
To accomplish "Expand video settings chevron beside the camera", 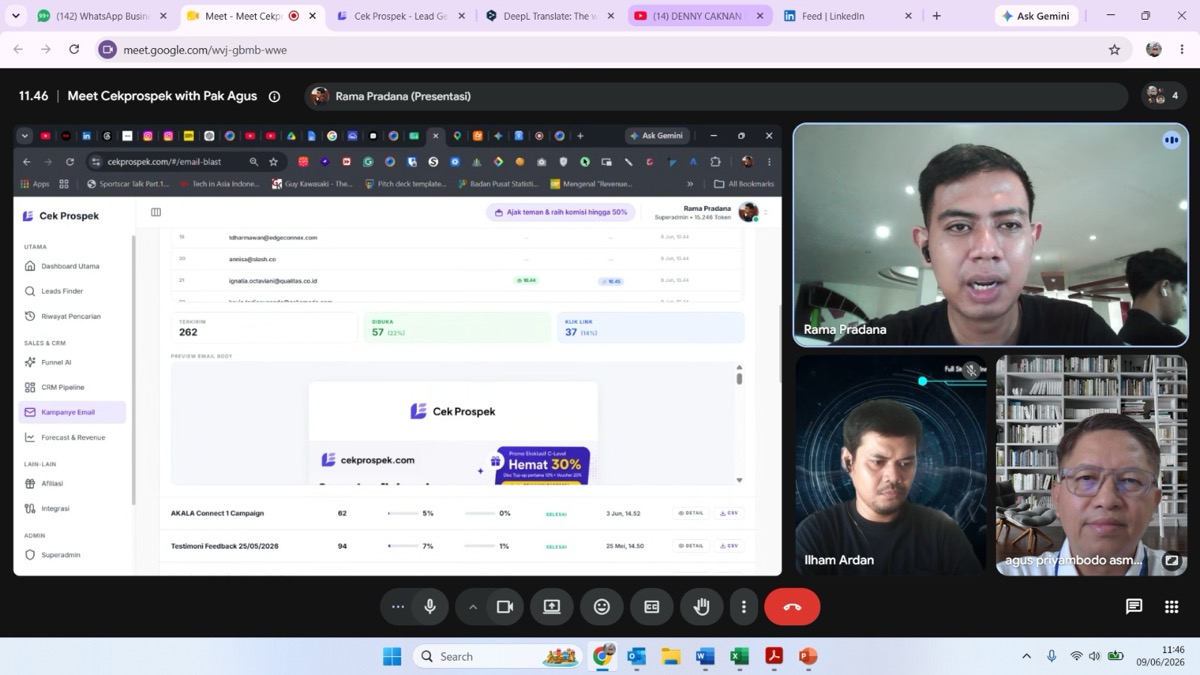I will (x=473, y=607).
